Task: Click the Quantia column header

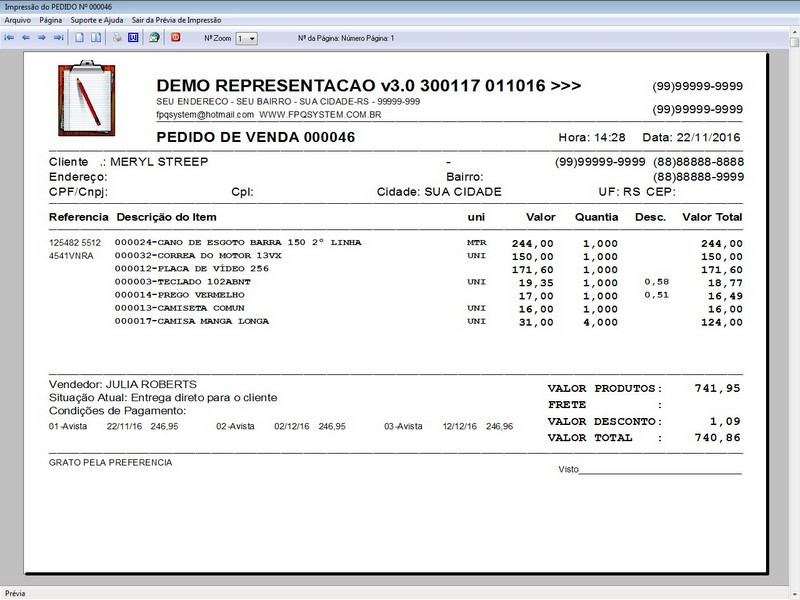Action: click(596, 217)
